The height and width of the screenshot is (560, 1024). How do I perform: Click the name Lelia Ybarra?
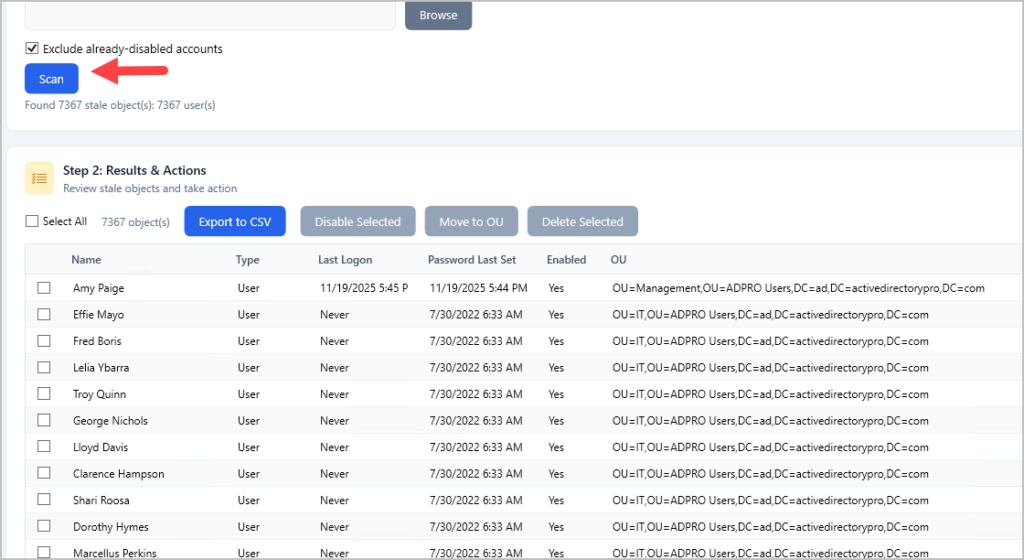point(101,367)
